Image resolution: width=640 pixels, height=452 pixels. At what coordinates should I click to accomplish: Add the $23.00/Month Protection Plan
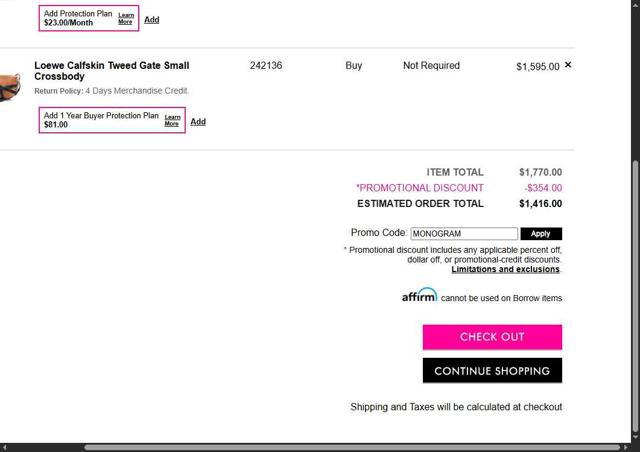(x=151, y=20)
